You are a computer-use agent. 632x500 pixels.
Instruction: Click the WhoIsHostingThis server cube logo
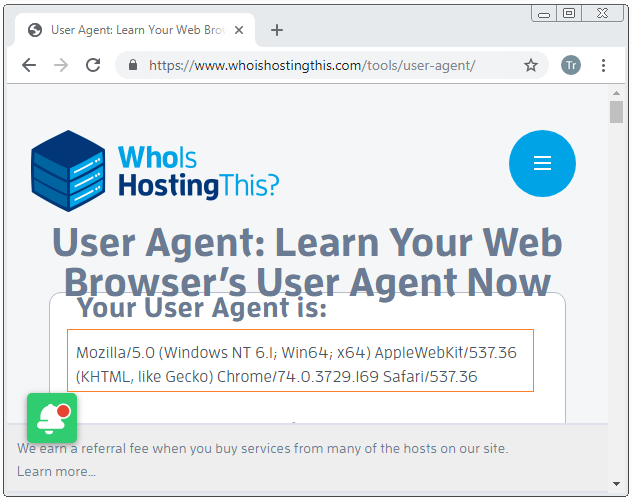68,170
